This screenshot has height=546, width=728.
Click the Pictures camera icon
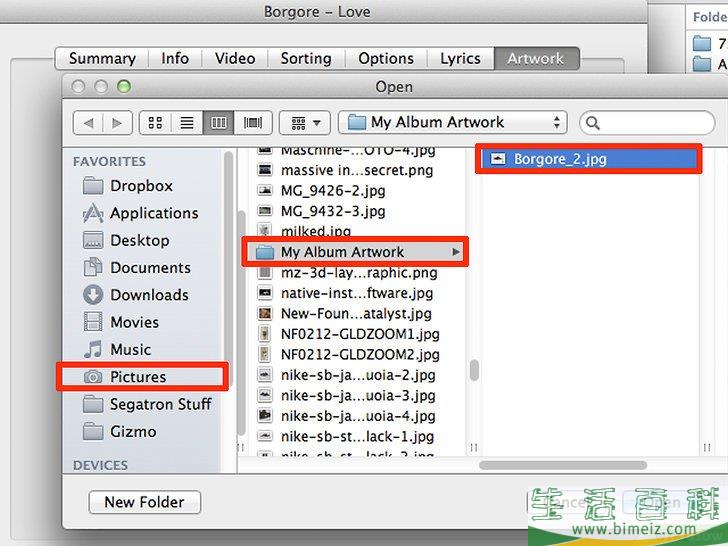93,377
